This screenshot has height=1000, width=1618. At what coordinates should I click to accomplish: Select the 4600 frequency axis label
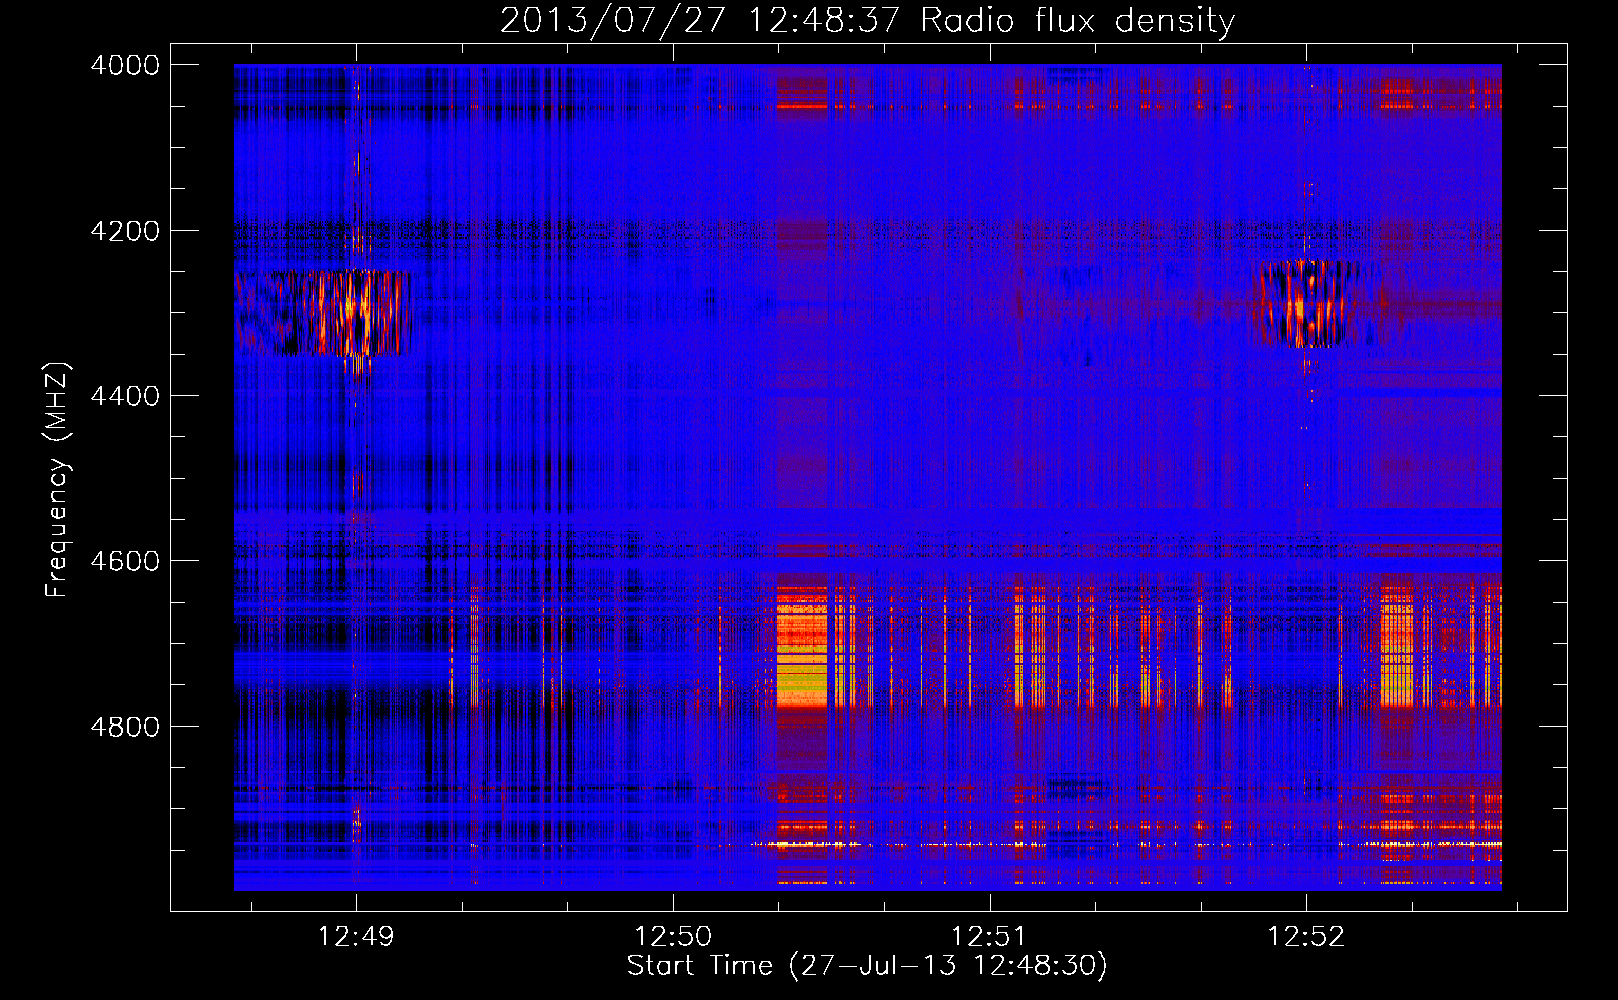pyautogui.click(x=125, y=561)
